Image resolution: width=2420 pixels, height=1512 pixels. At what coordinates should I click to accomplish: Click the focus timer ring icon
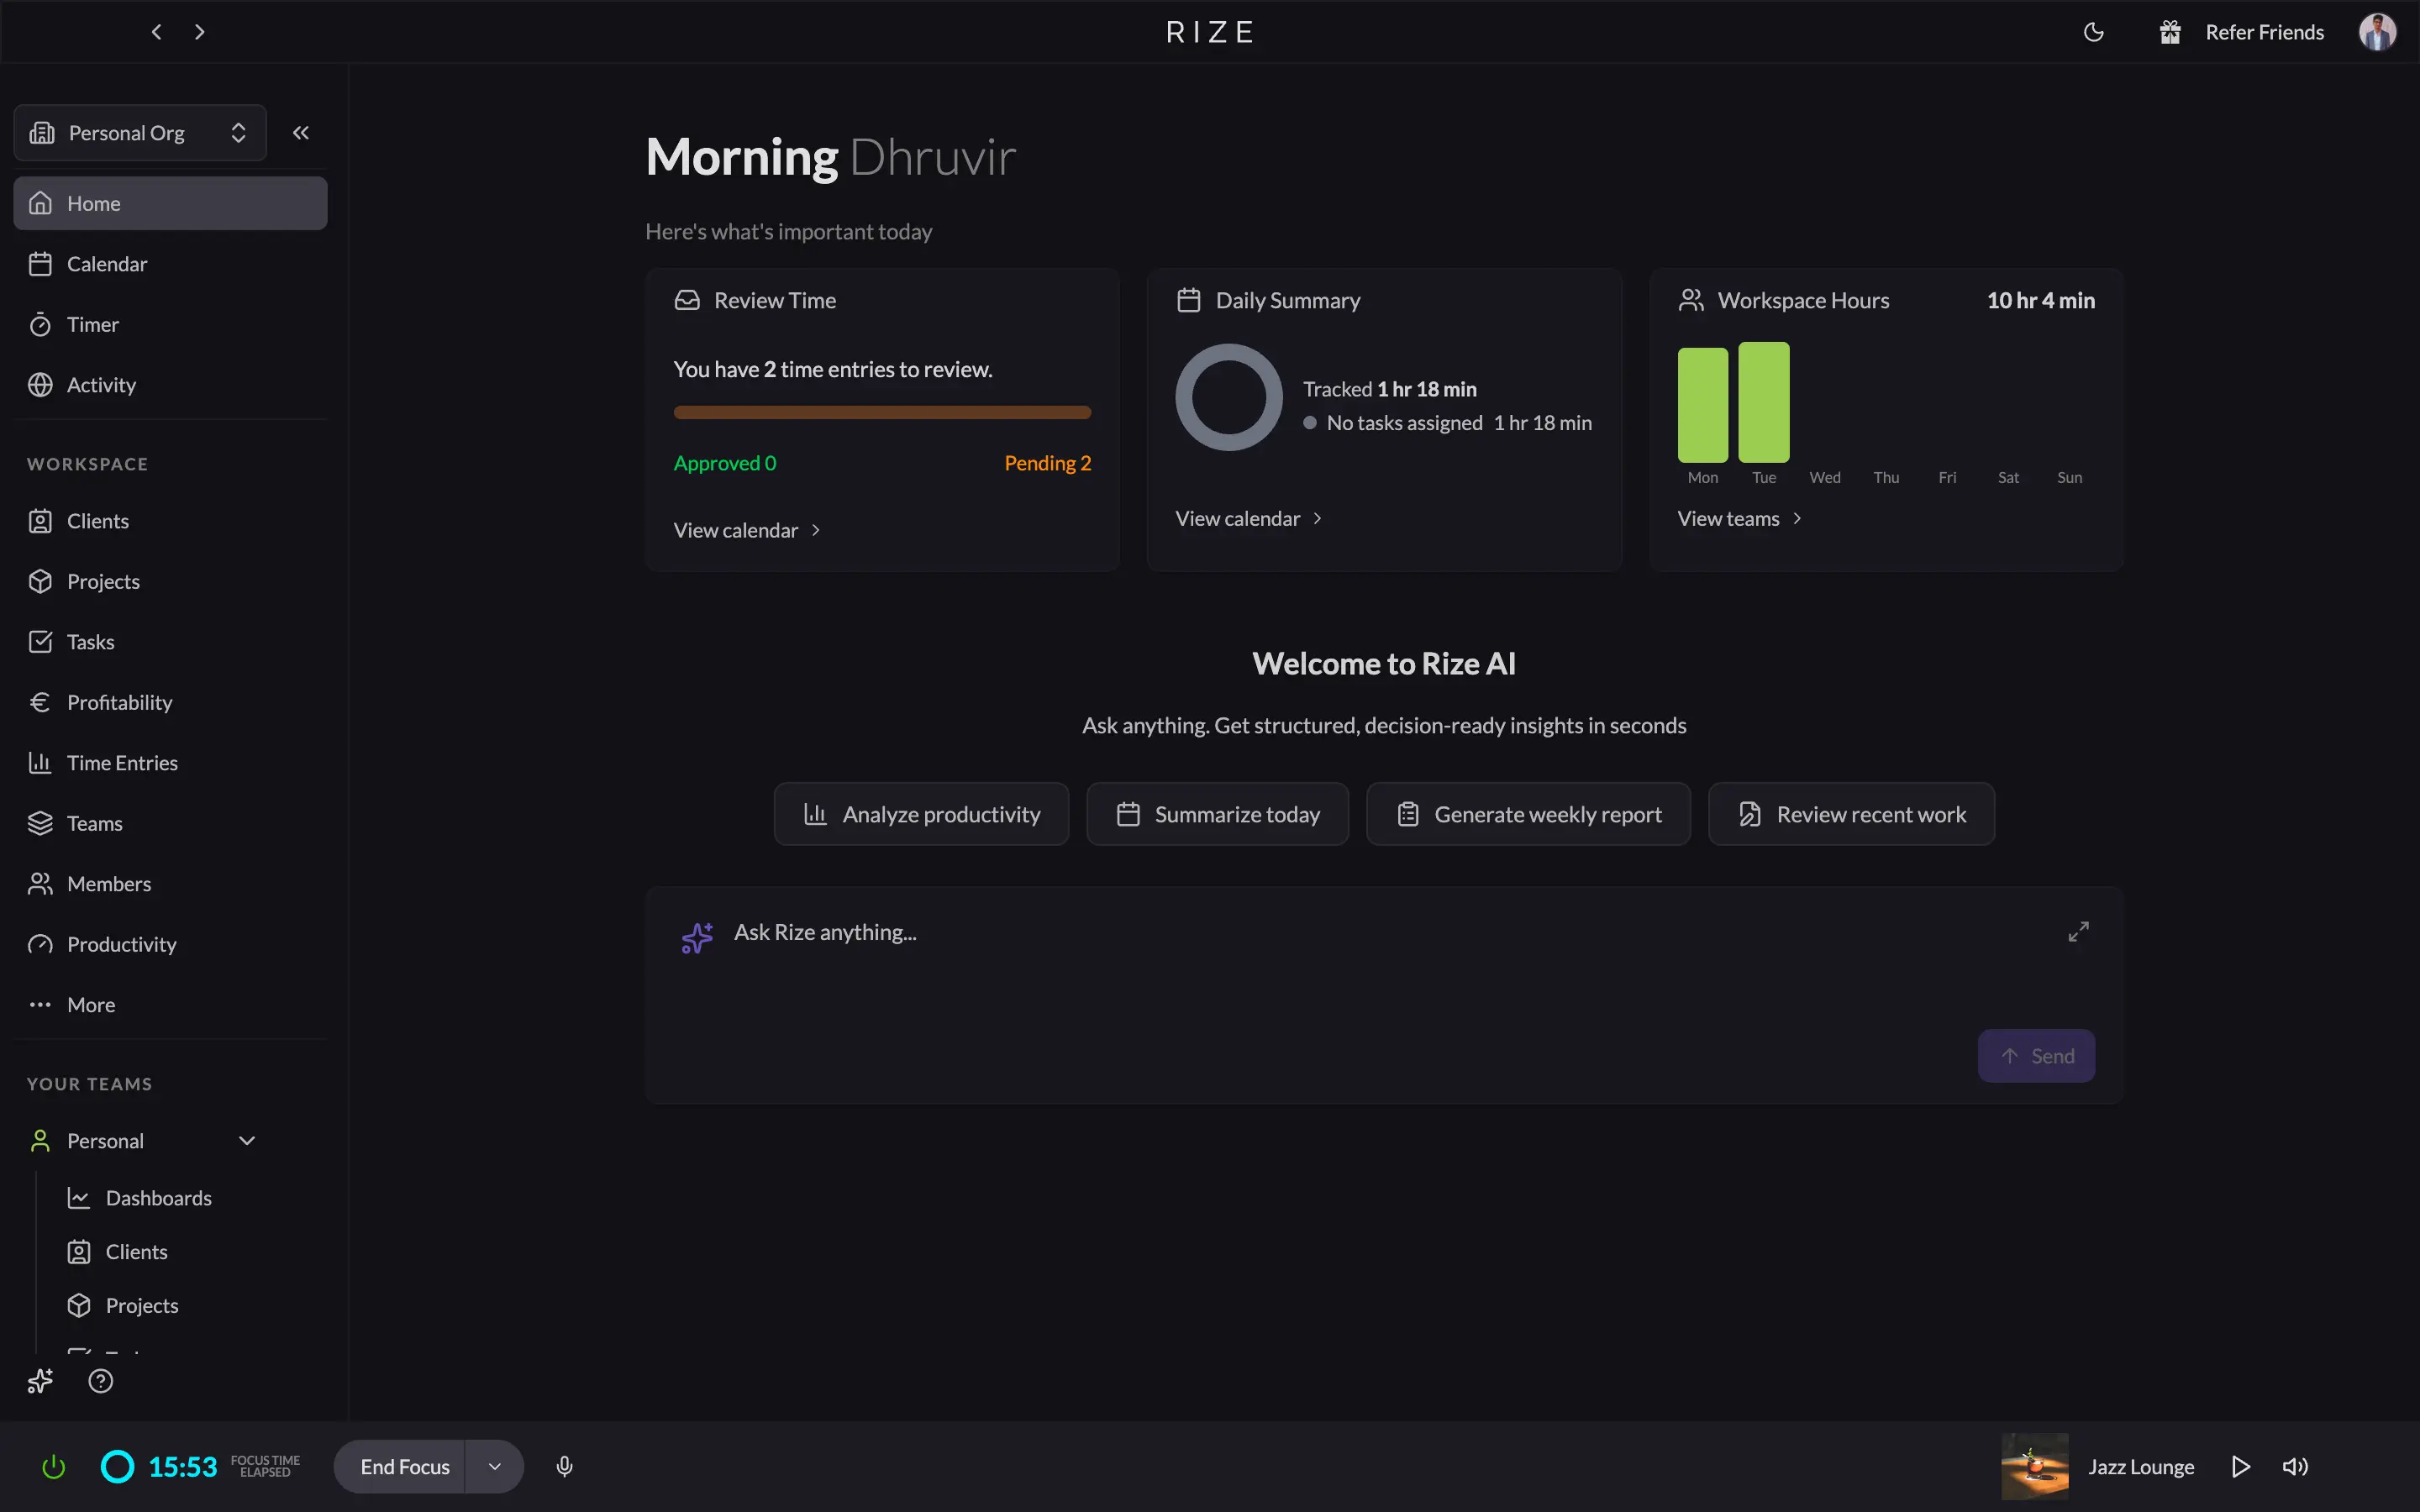[x=117, y=1467]
